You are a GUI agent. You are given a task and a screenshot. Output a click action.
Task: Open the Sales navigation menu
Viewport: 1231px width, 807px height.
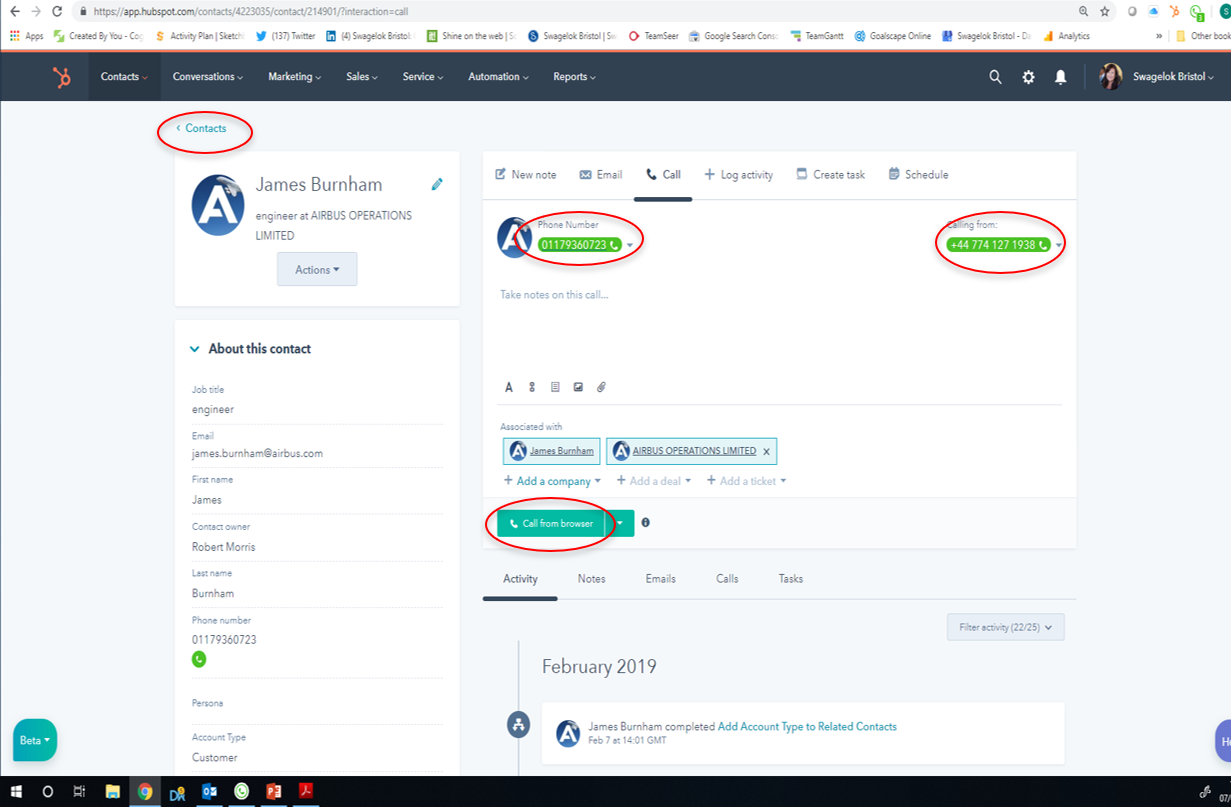coord(362,77)
